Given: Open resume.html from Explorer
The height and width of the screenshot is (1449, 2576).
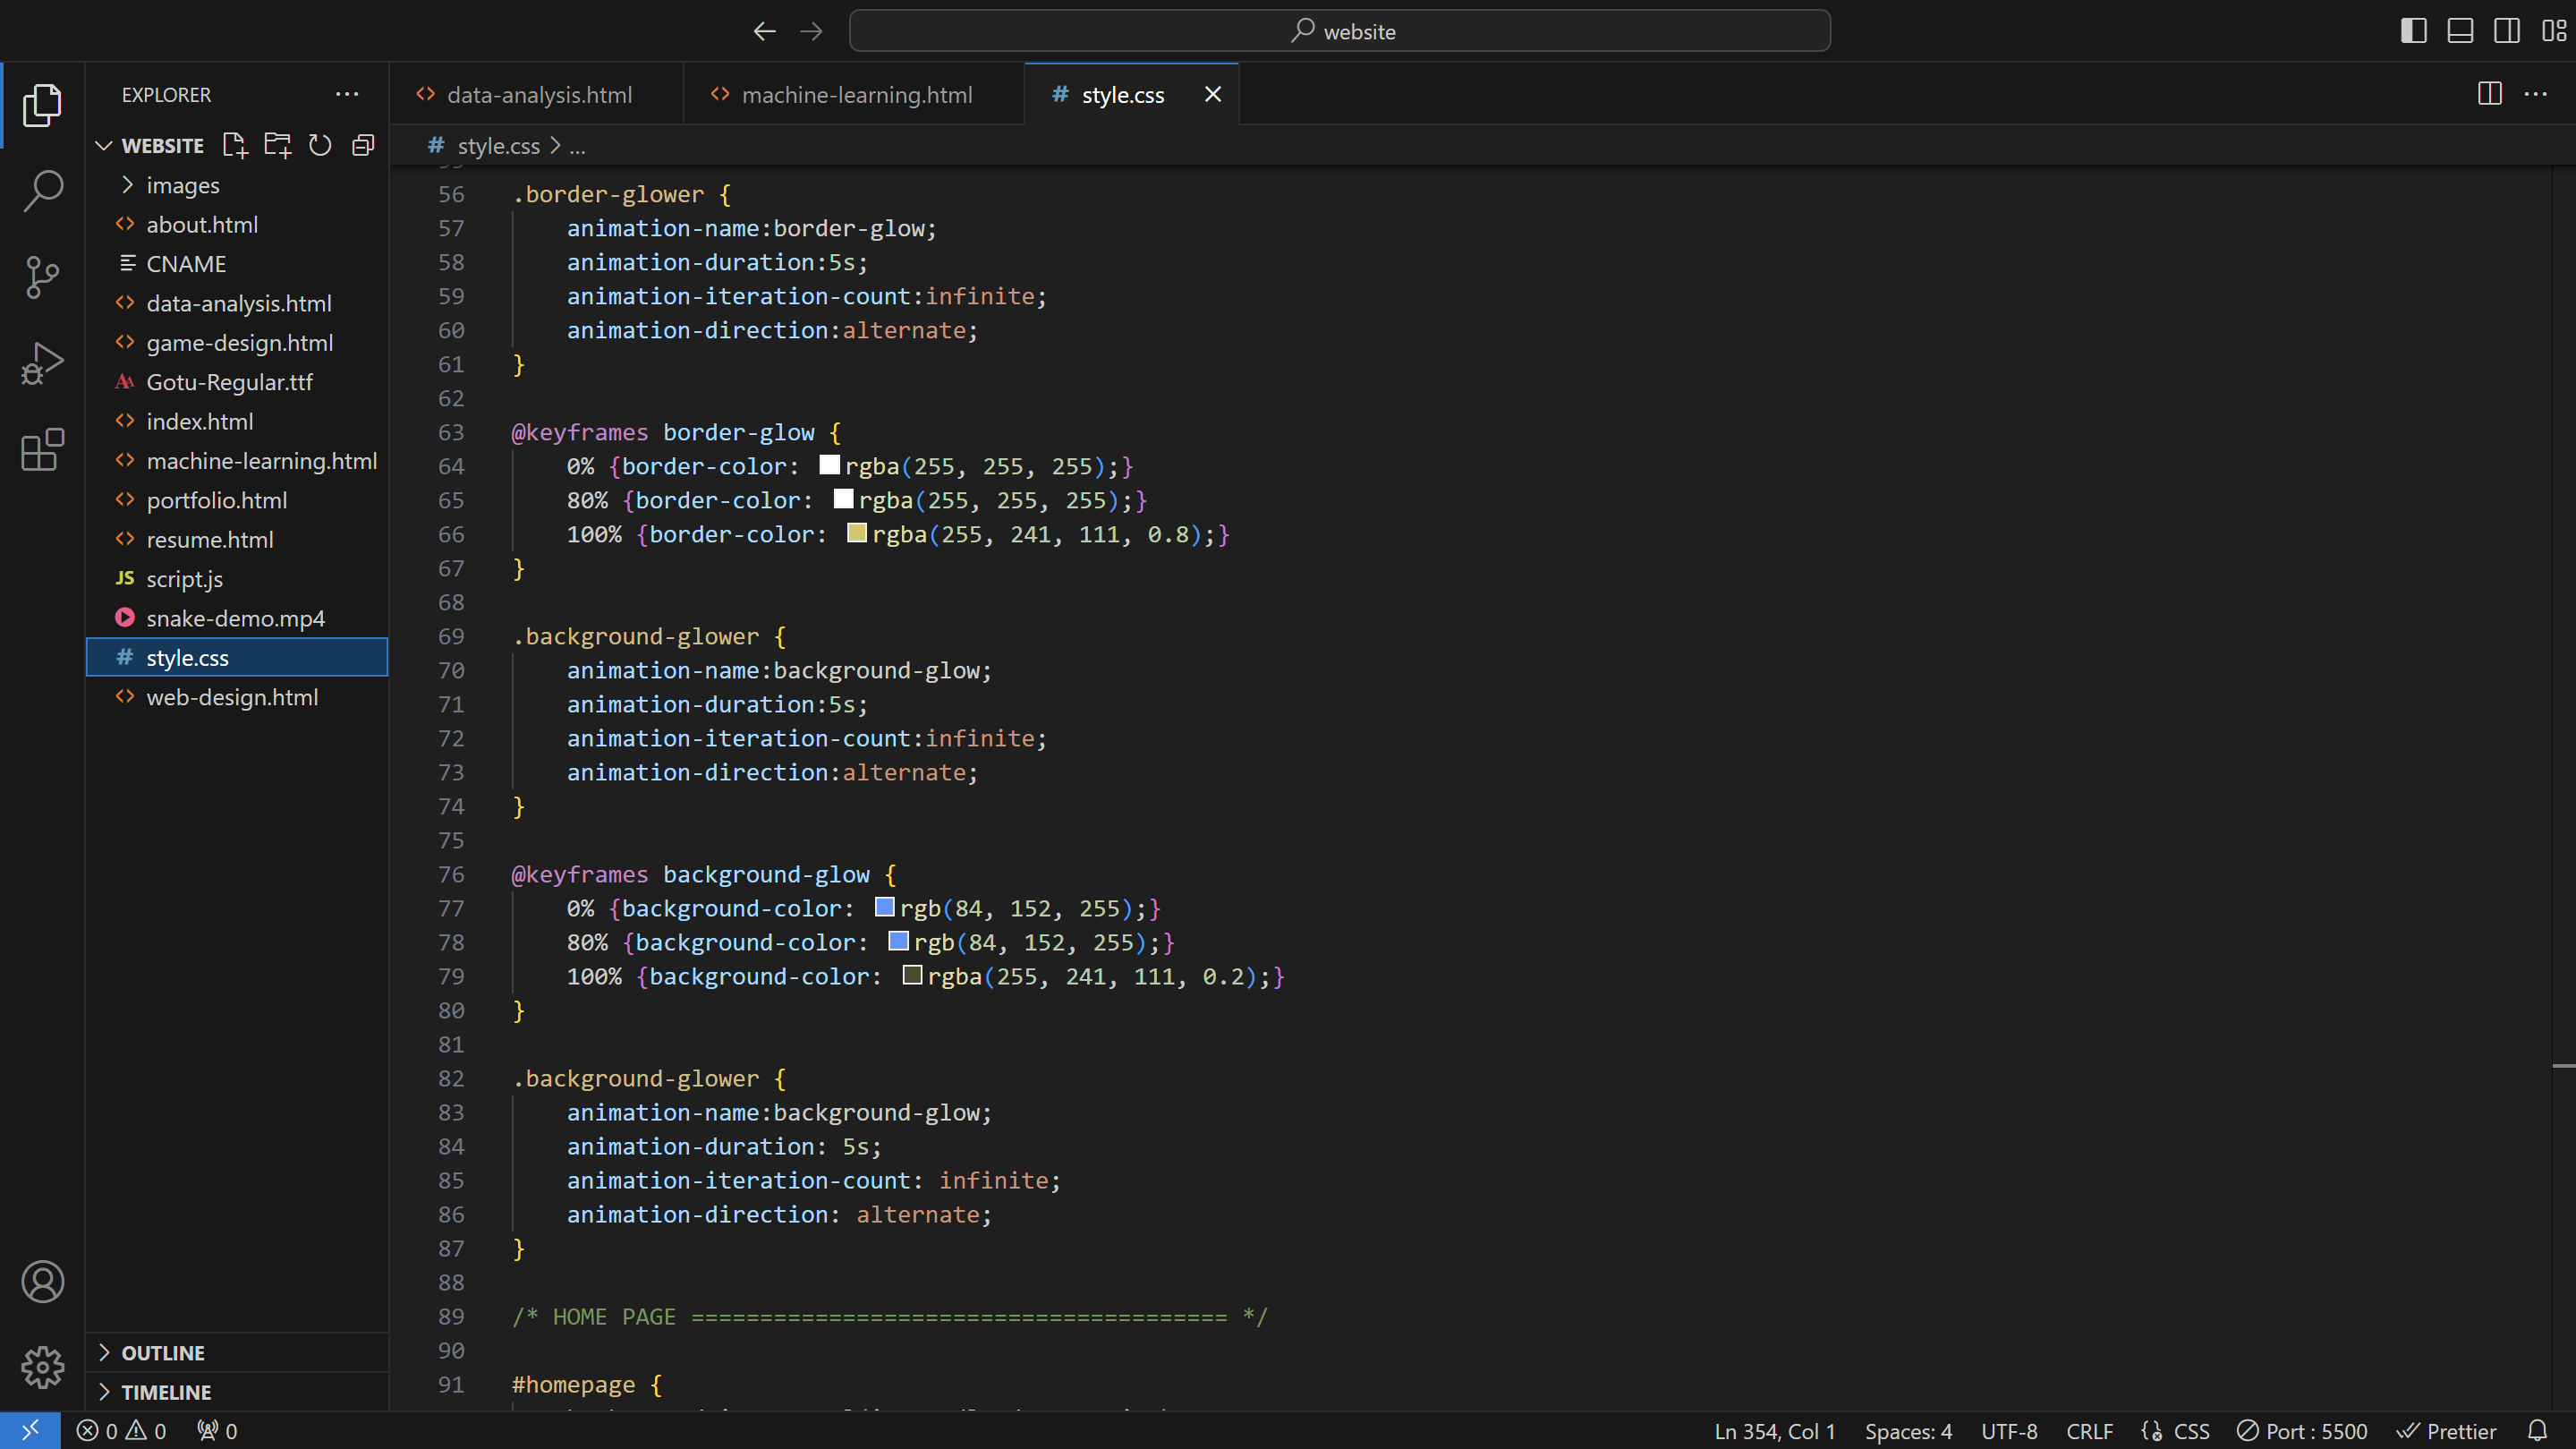Looking at the screenshot, I should tap(237, 539).
